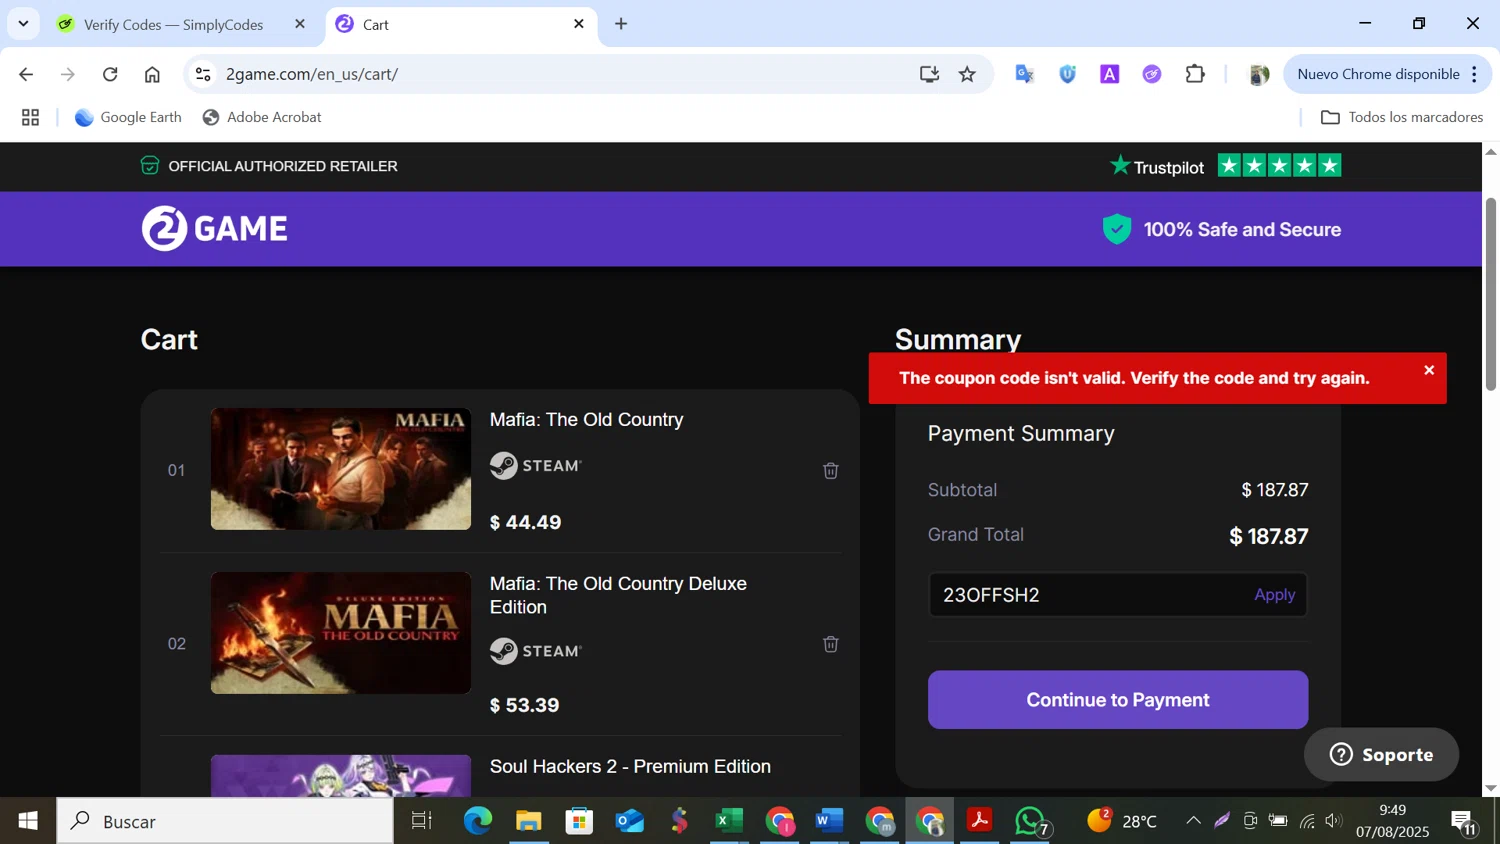This screenshot has height=844, width=1500.
Task: Open the Windows Start menu
Action: point(27,821)
